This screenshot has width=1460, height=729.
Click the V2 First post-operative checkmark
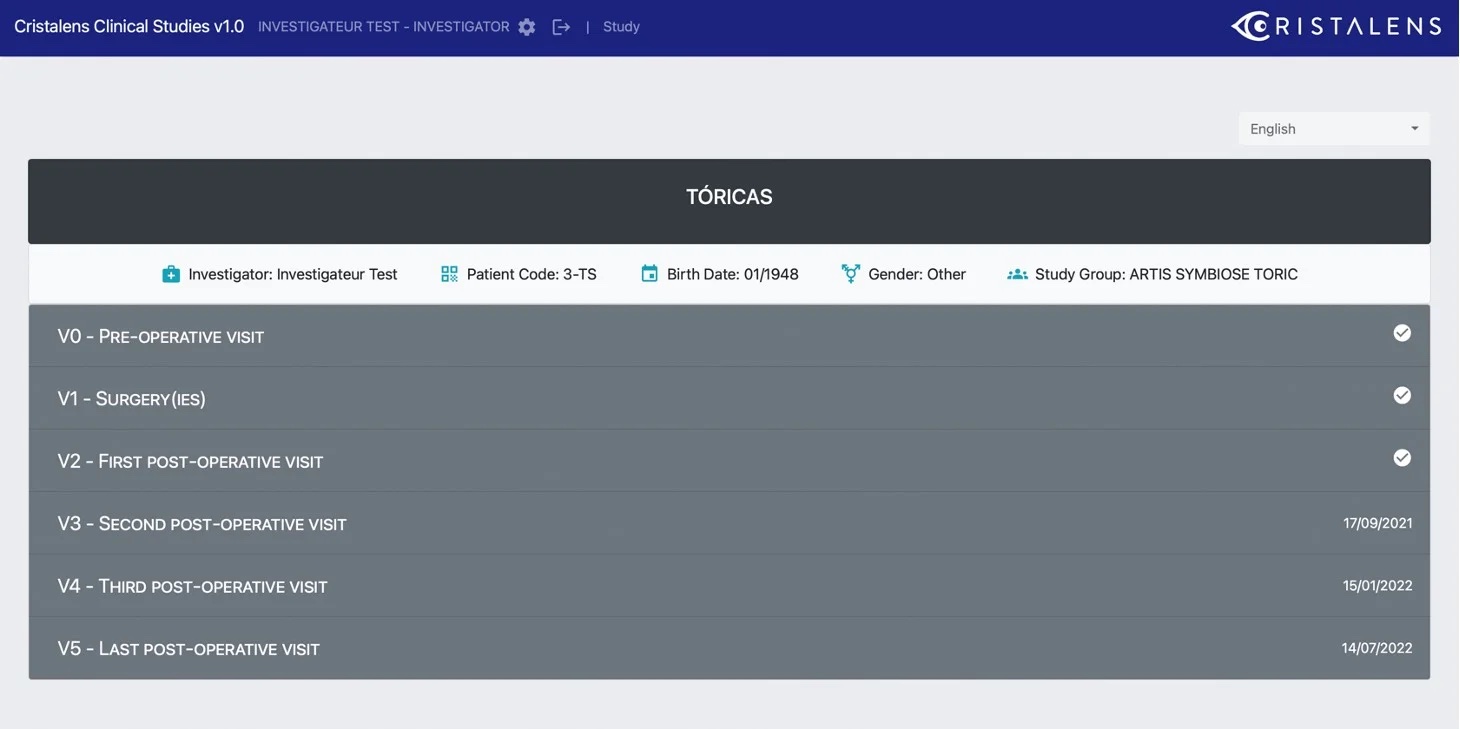click(1402, 458)
